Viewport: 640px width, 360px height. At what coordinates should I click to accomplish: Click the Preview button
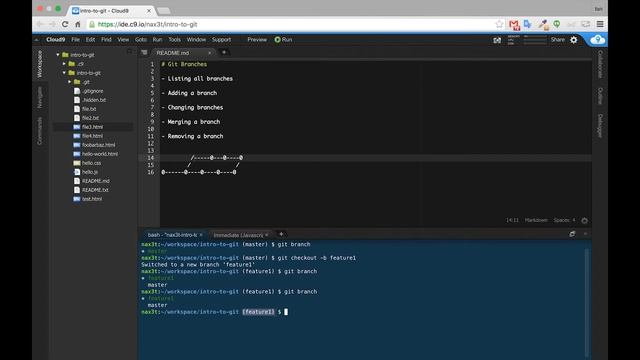point(257,40)
